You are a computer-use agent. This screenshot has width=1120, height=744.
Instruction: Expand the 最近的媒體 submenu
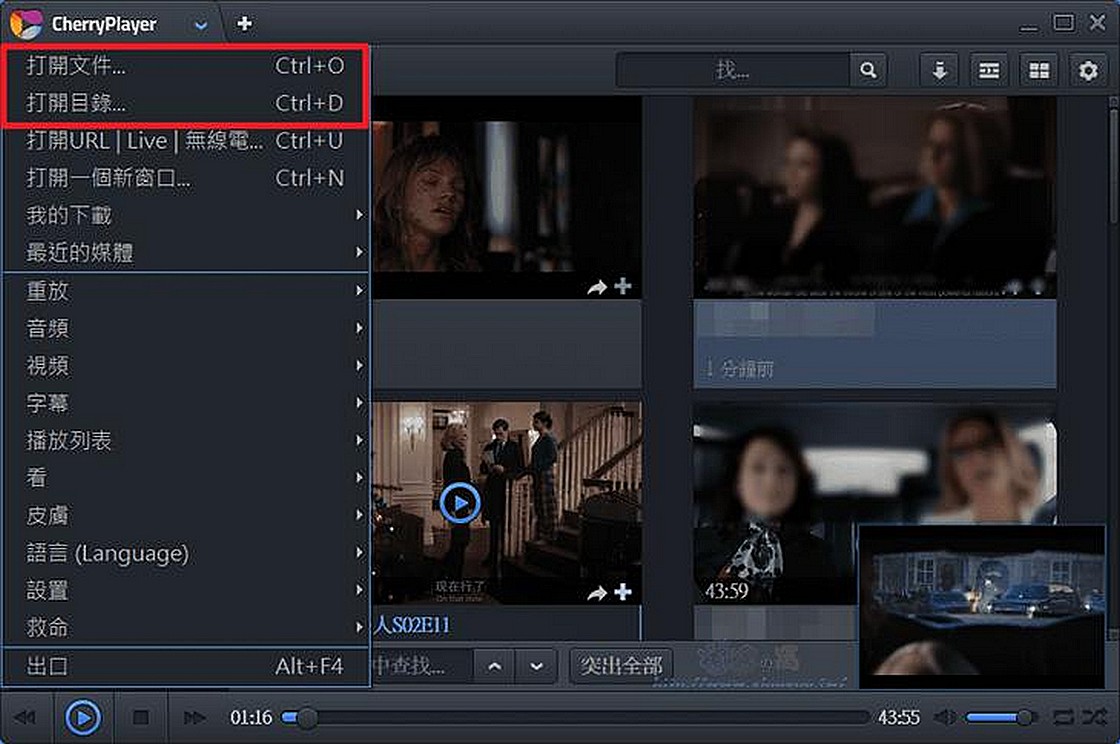pyautogui.click(x=186, y=252)
